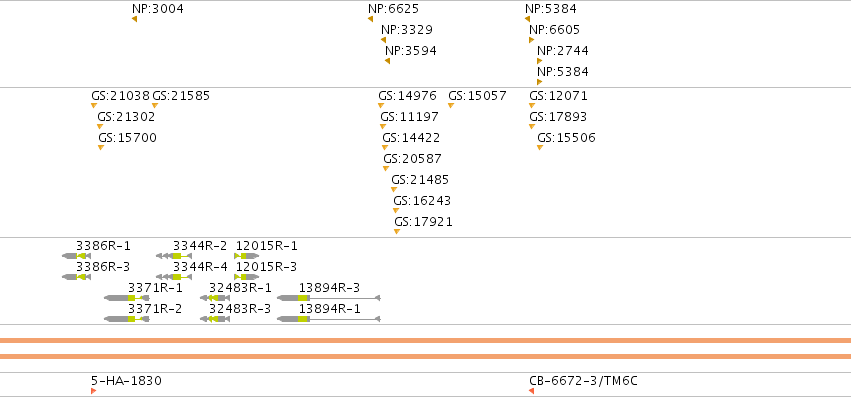Select the GS:17893 label
Image resolution: width=851 pixels, height=397 pixels.
pos(558,117)
